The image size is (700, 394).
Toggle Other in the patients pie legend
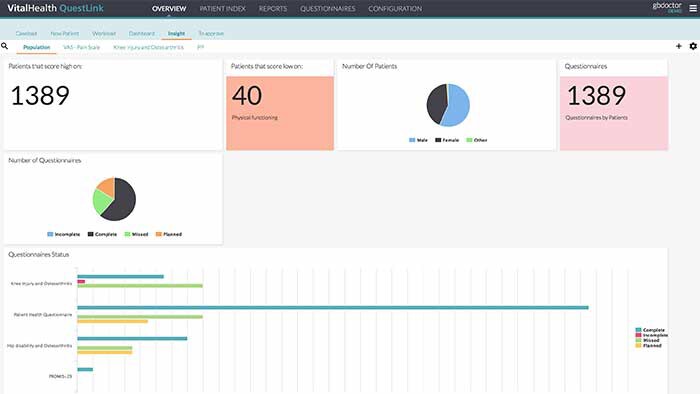477,140
